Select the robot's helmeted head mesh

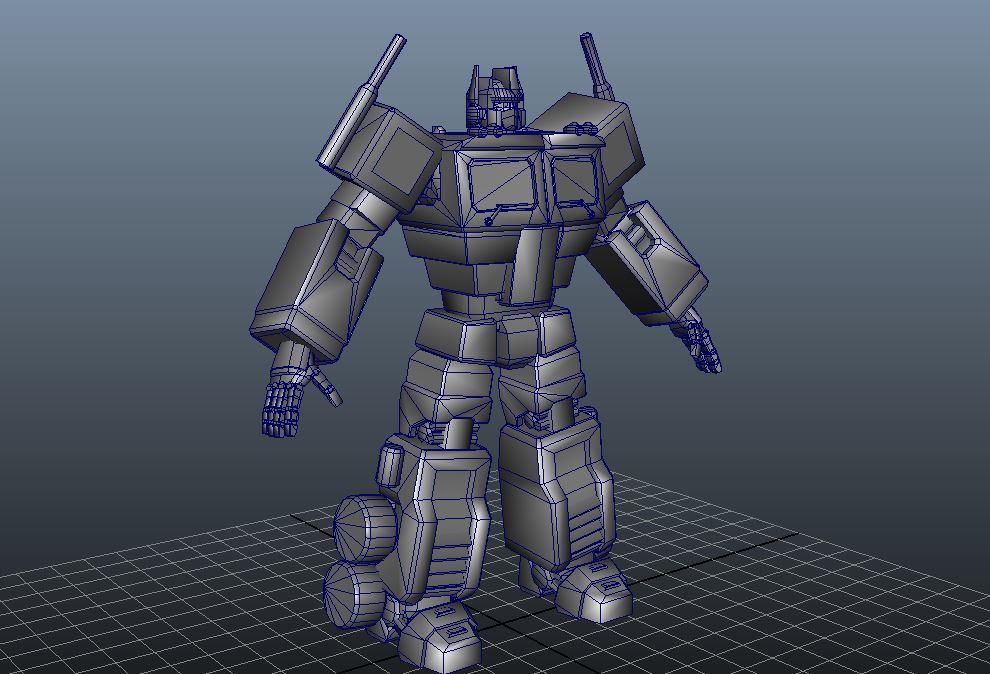[x=495, y=99]
